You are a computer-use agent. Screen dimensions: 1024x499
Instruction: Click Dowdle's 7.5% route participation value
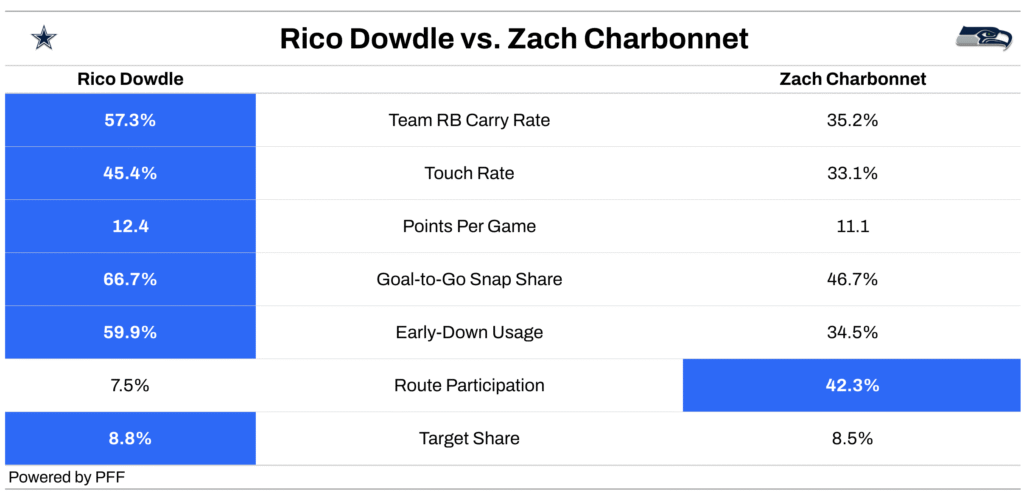click(x=131, y=385)
